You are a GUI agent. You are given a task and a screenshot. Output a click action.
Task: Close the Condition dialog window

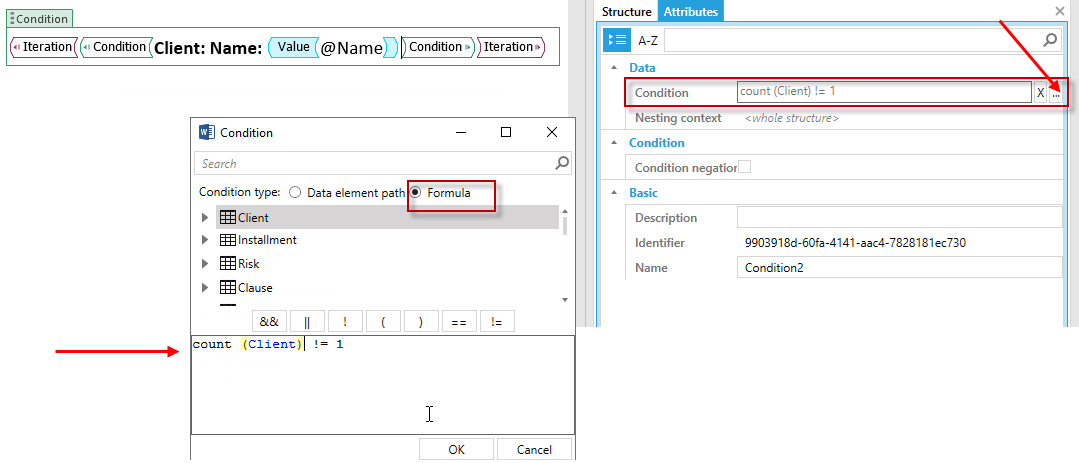552,132
